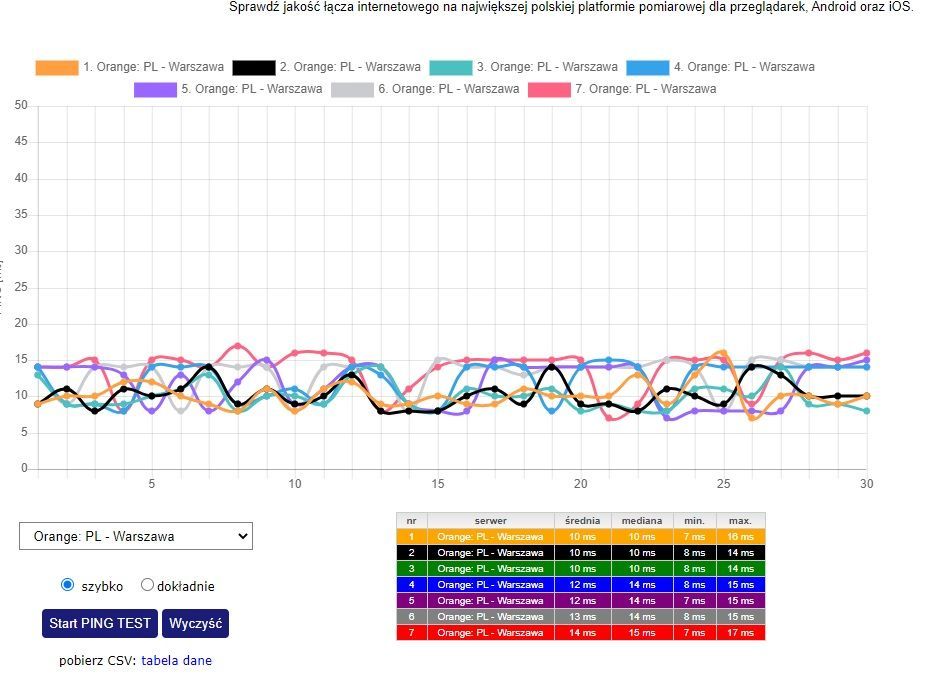
Task: Toggle the purple legend swatch for series 5
Action: tap(155, 90)
